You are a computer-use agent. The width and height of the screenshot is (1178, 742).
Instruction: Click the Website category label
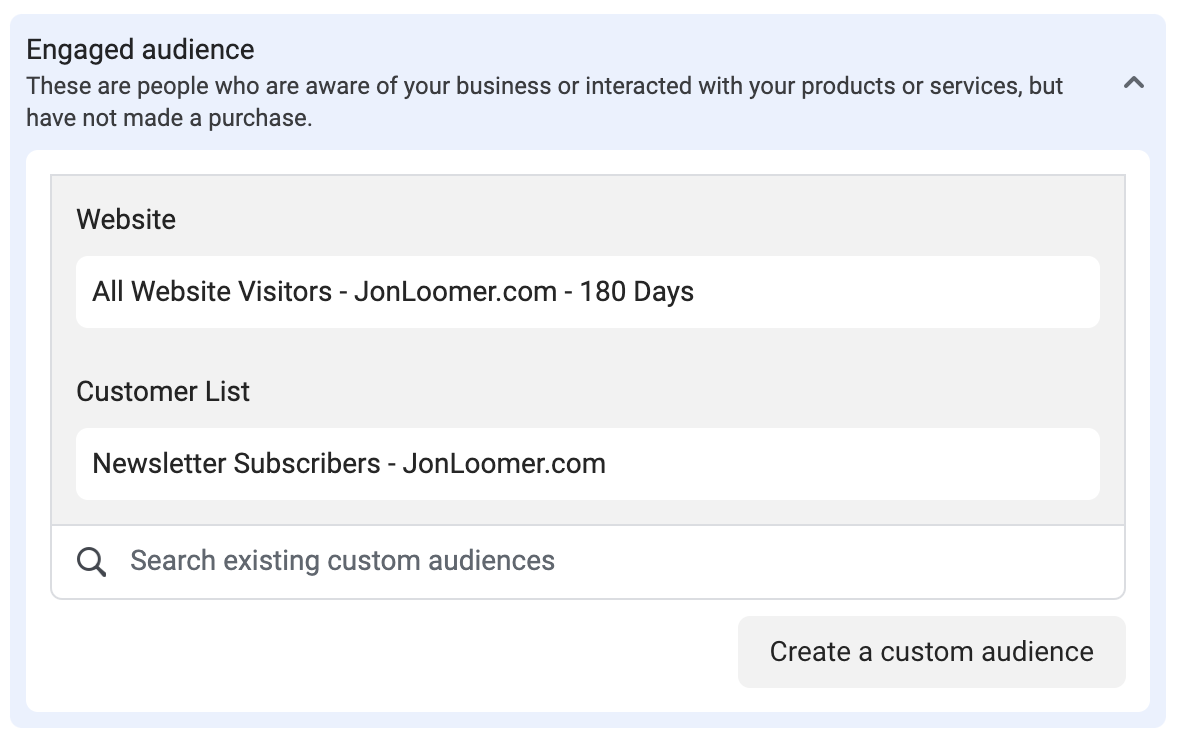[126, 219]
